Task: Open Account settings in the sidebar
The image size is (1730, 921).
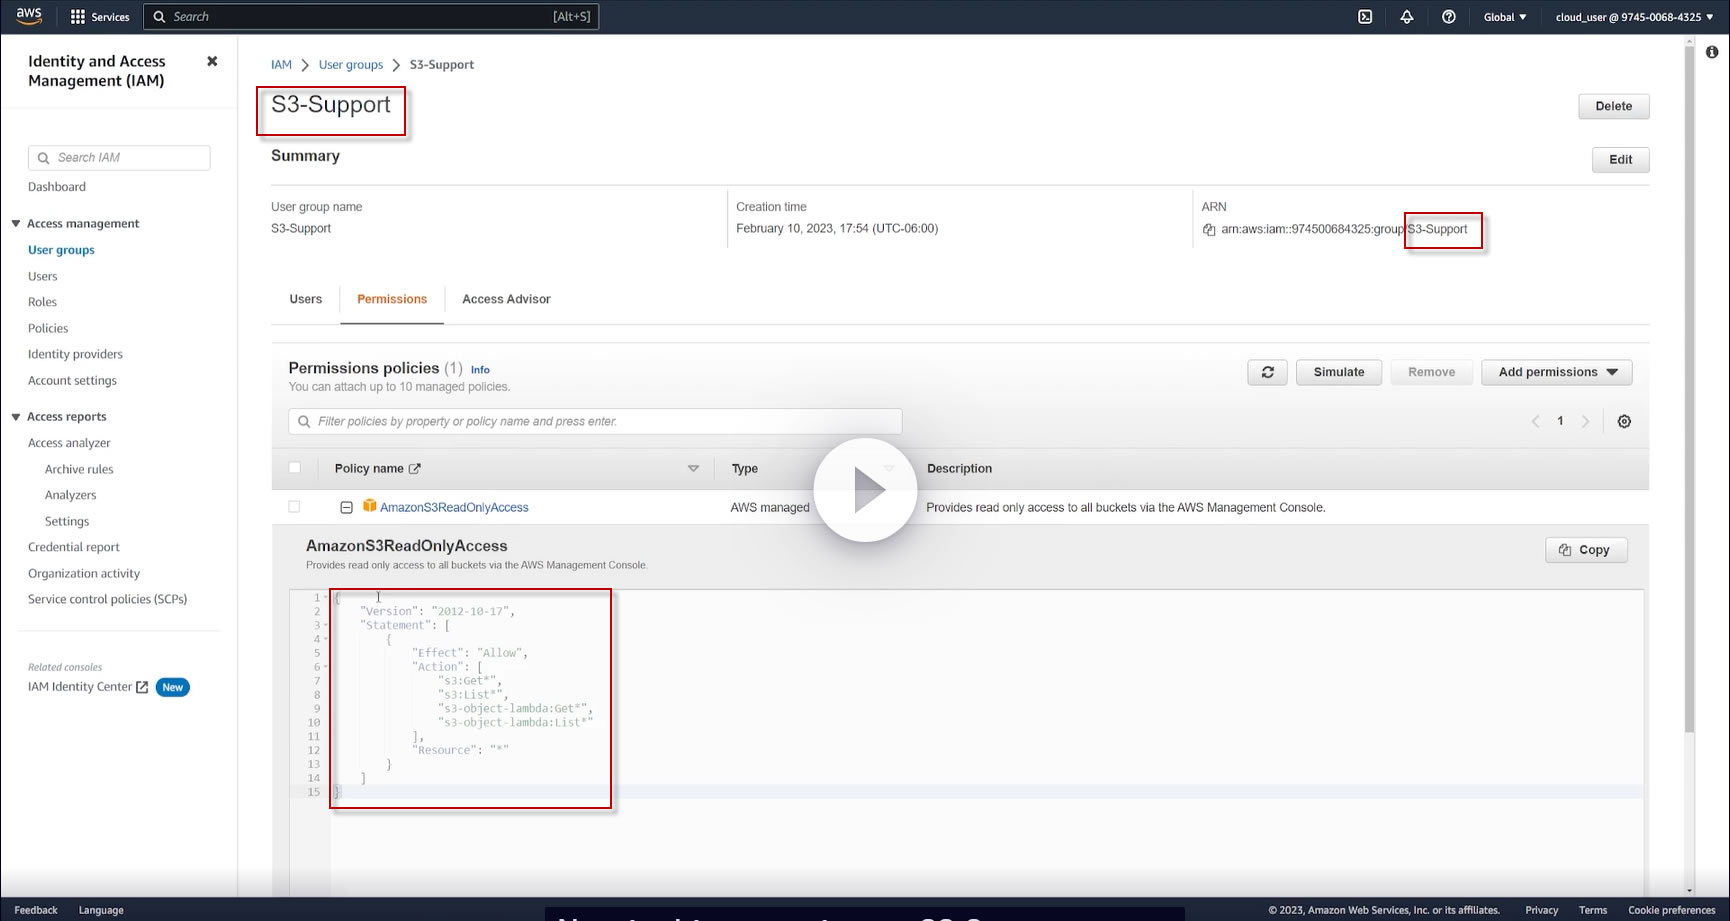Action: click(x=72, y=380)
